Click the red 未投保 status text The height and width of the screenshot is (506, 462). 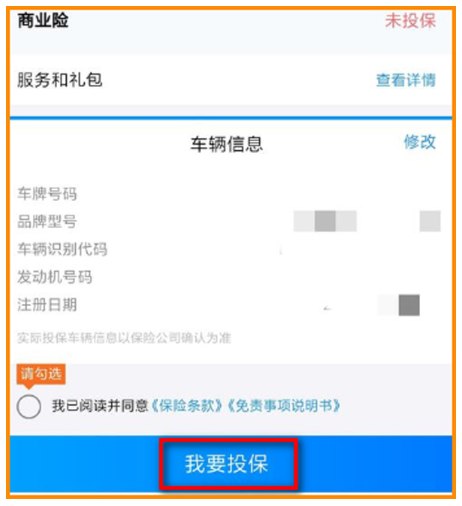point(410,21)
